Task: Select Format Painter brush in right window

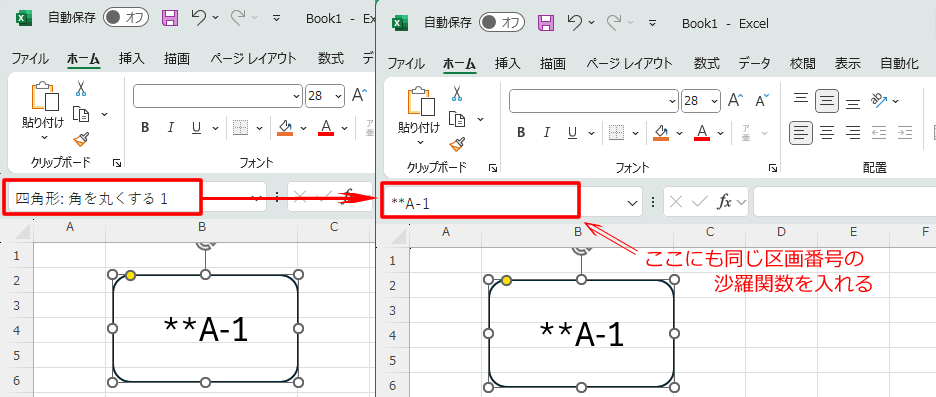Action: (x=457, y=144)
